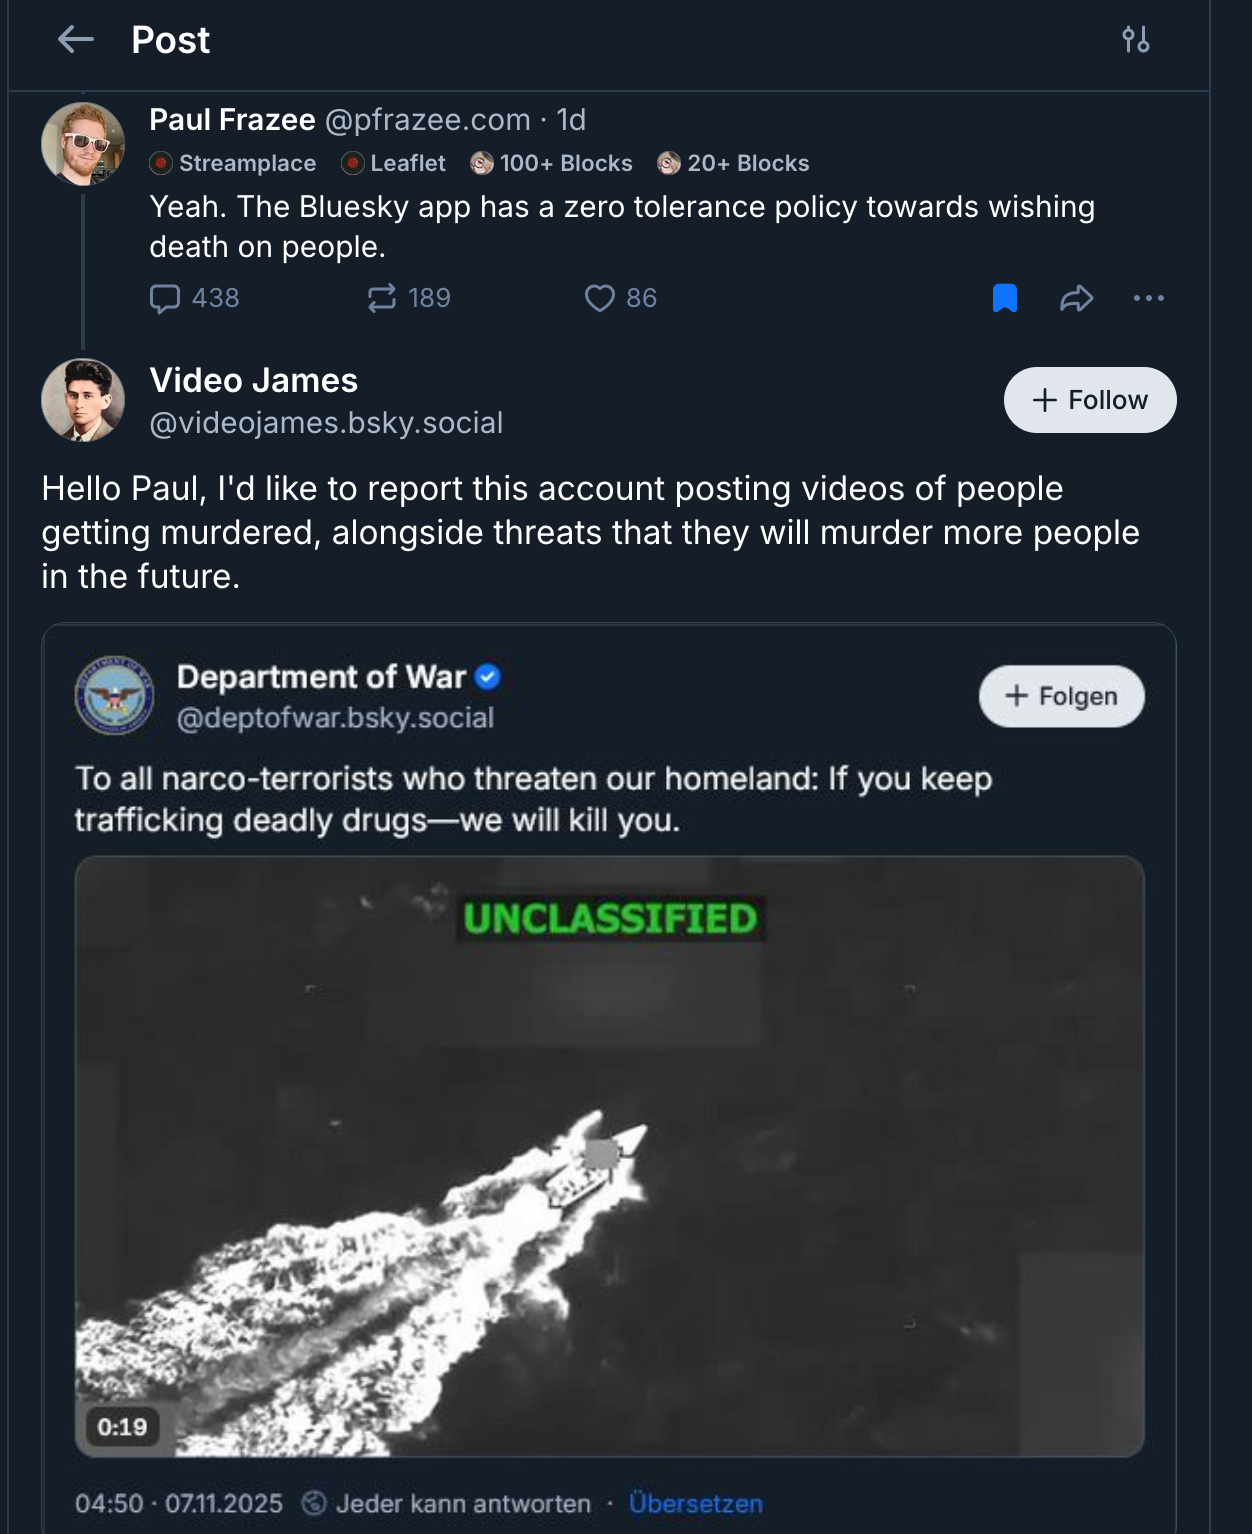The height and width of the screenshot is (1534, 1252).
Task: Like Paul Frazee's post
Action: point(599,298)
